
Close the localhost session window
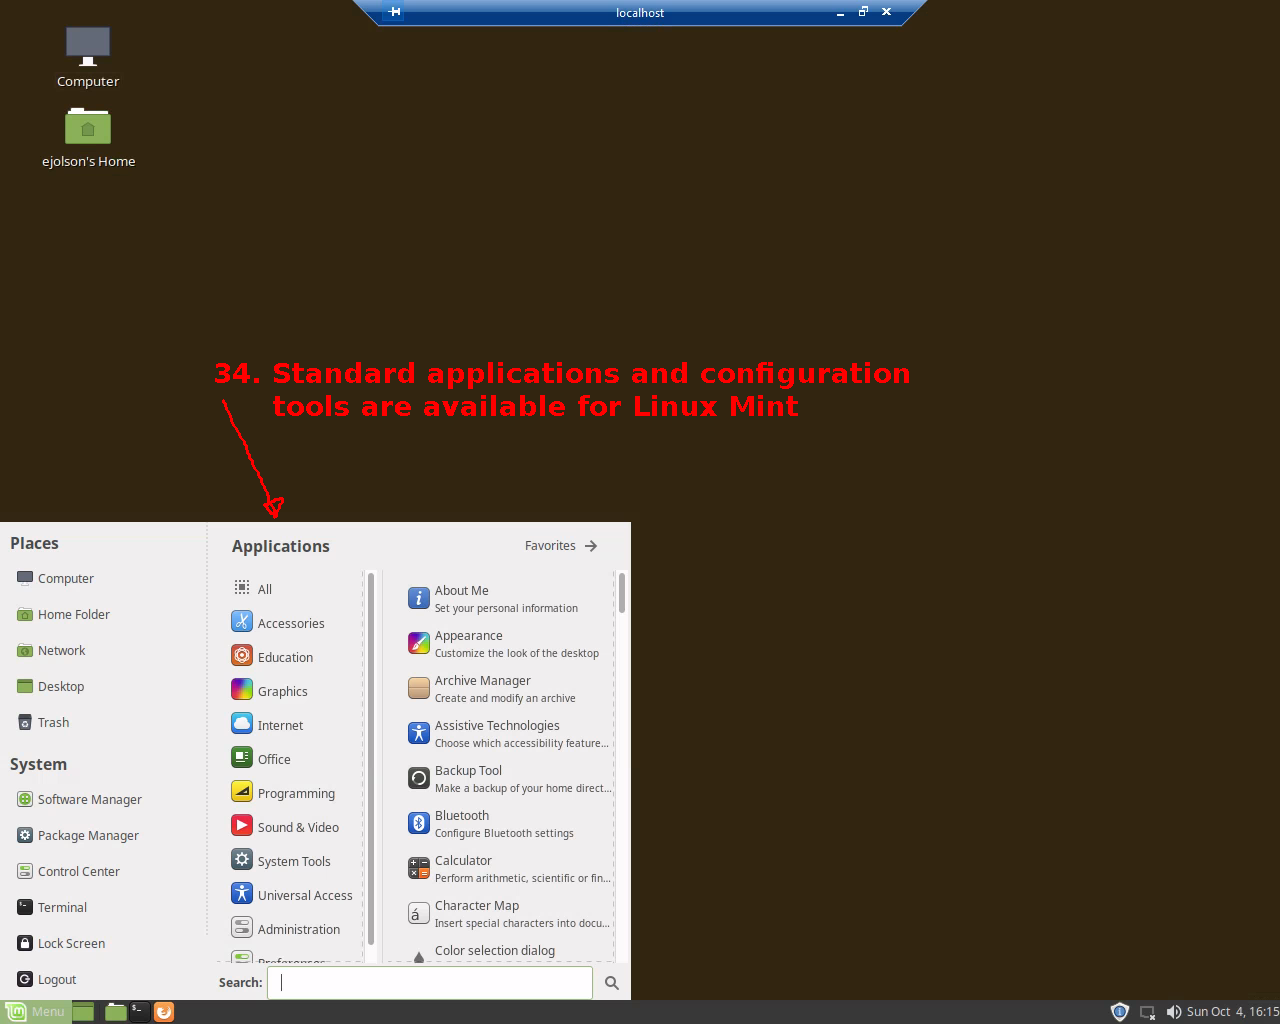[886, 12]
